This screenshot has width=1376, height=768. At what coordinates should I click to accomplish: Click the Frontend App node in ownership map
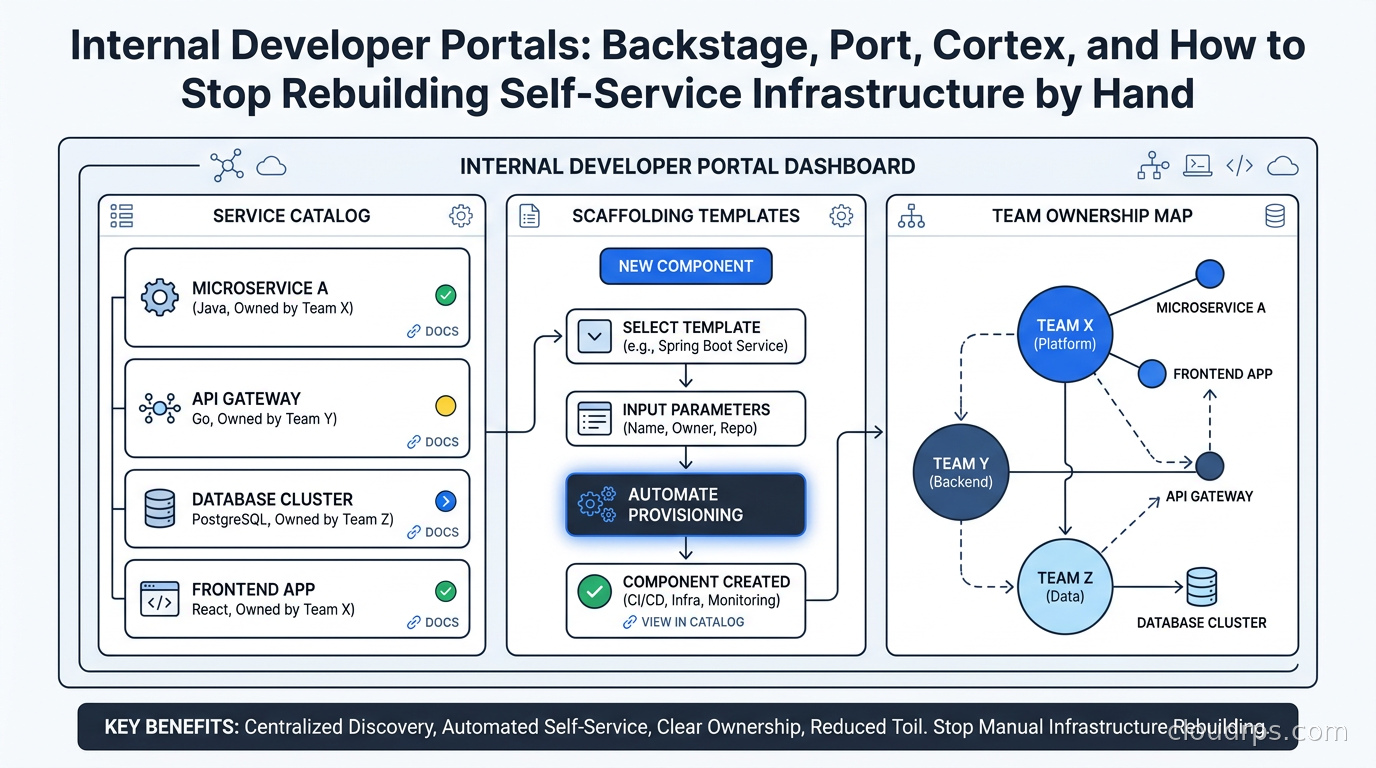(1152, 374)
